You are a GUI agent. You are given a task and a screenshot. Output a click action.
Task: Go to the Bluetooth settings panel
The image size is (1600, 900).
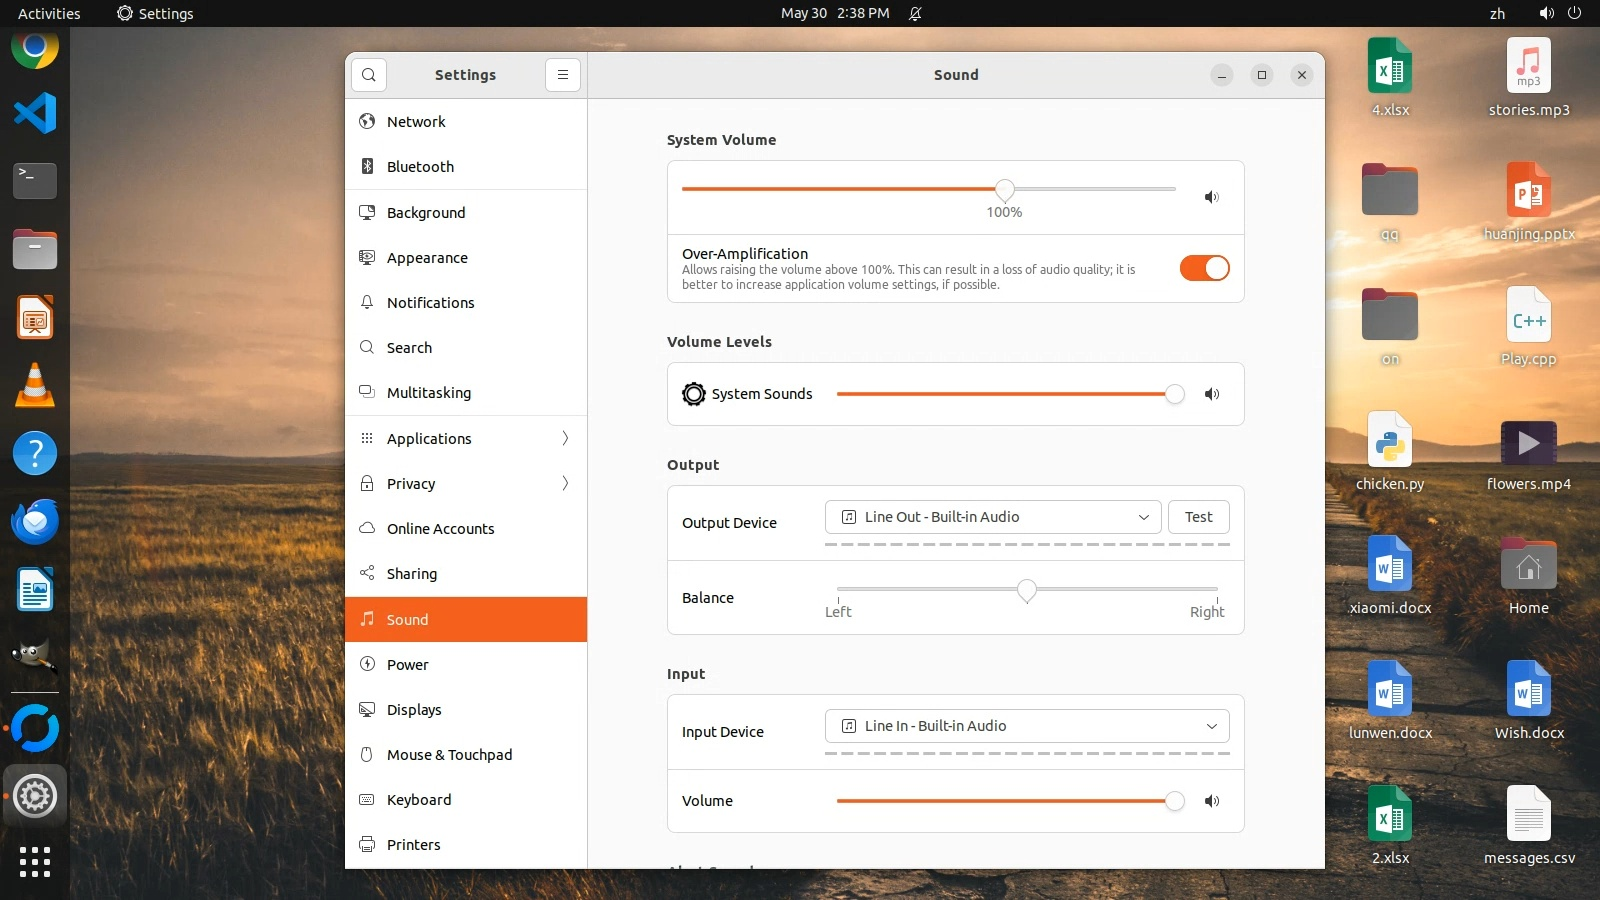tap(420, 167)
